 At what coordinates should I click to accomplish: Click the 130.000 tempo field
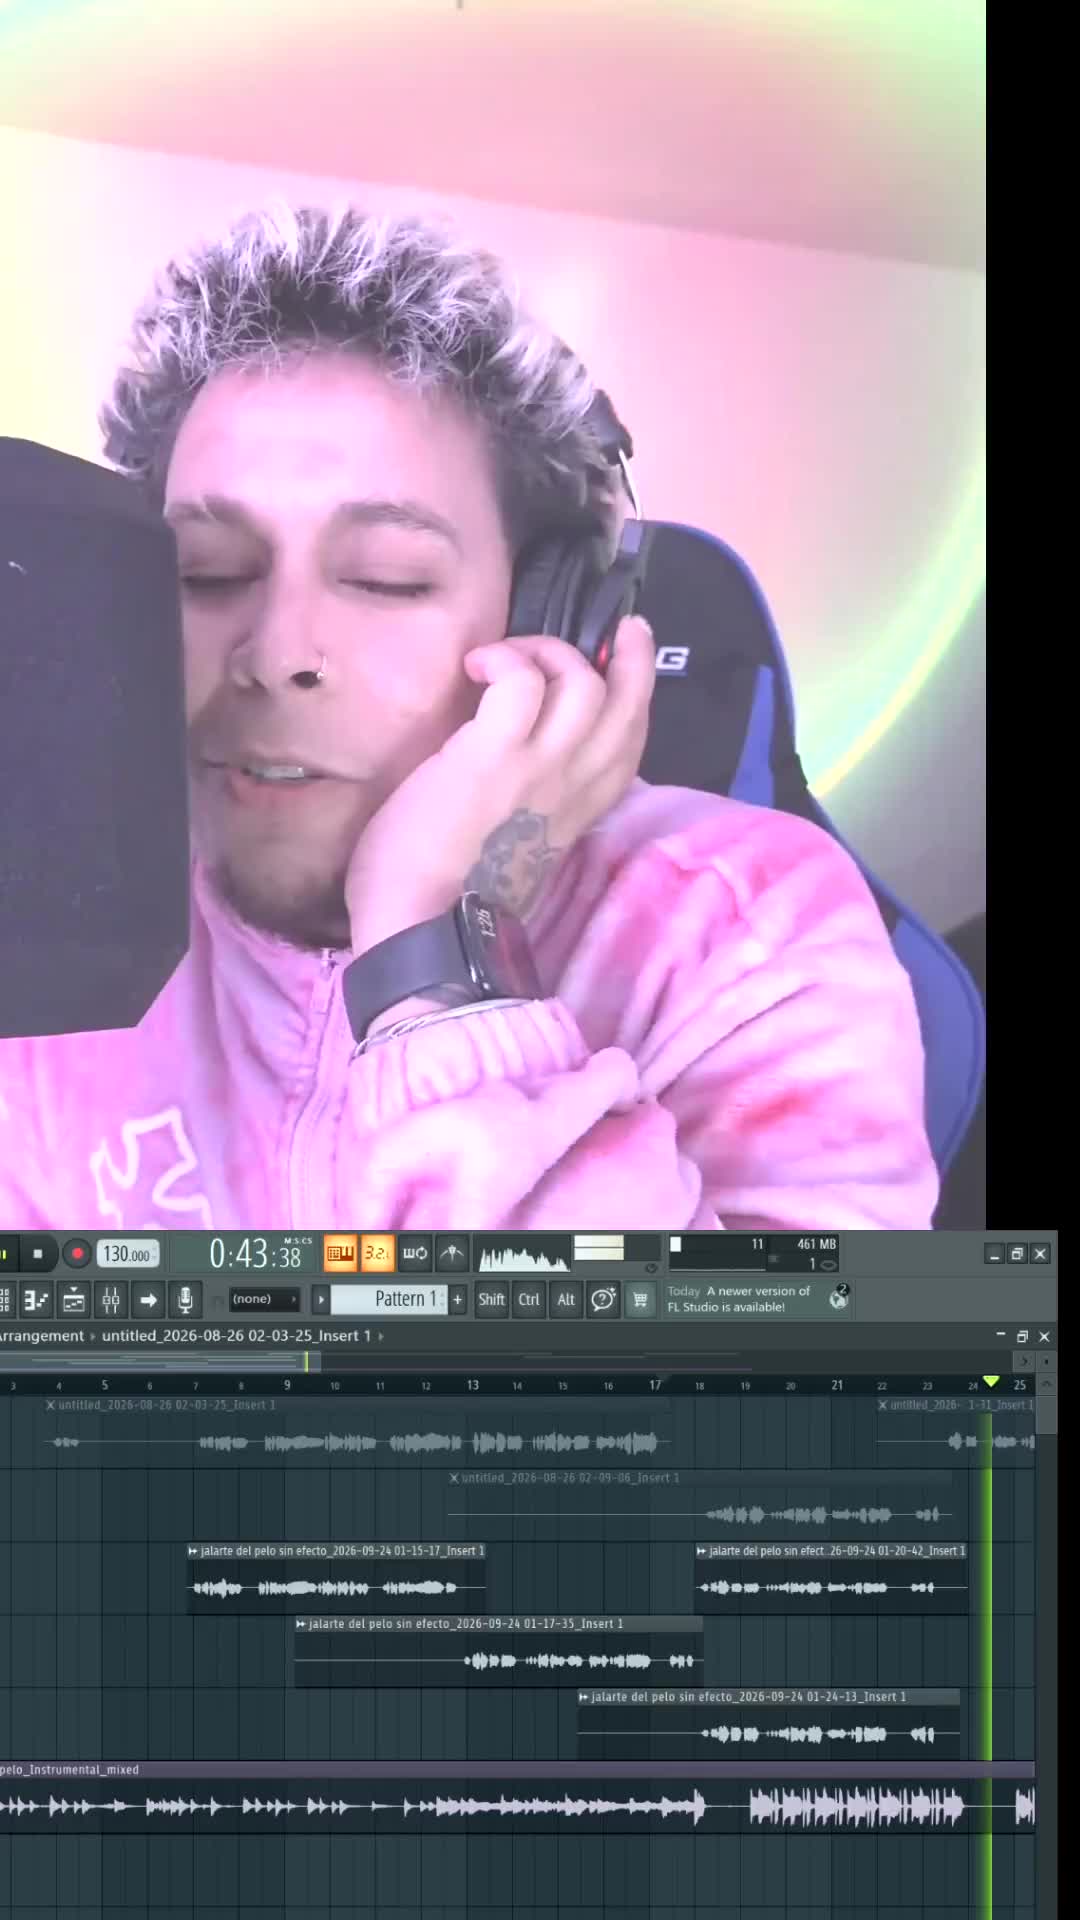(128, 1254)
